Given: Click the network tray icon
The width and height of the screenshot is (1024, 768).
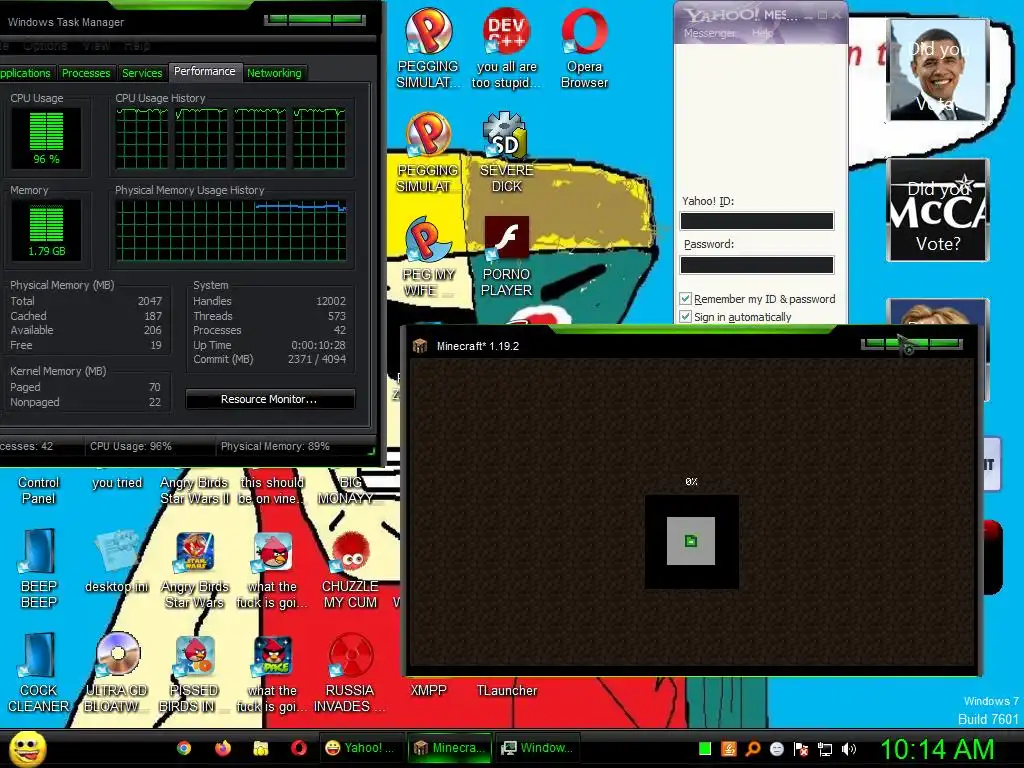Looking at the screenshot, I should coord(825,749).
